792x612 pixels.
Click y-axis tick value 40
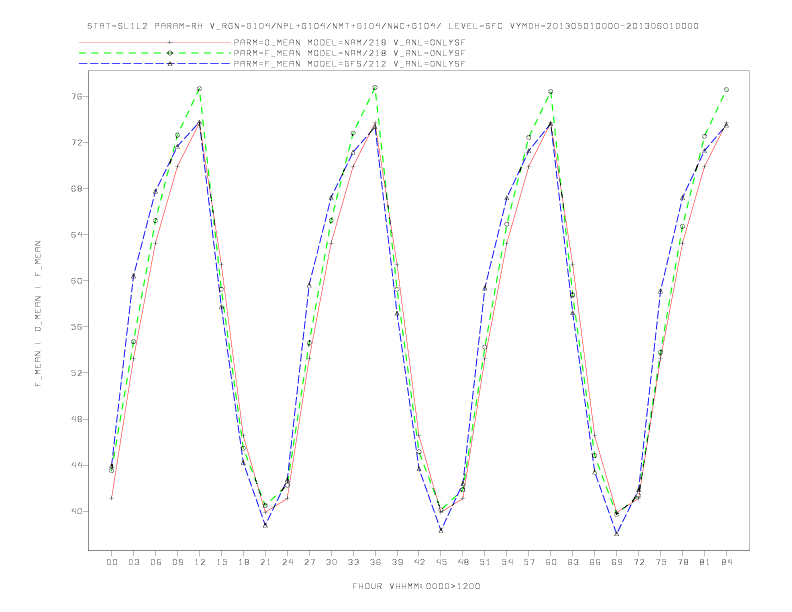76,512
